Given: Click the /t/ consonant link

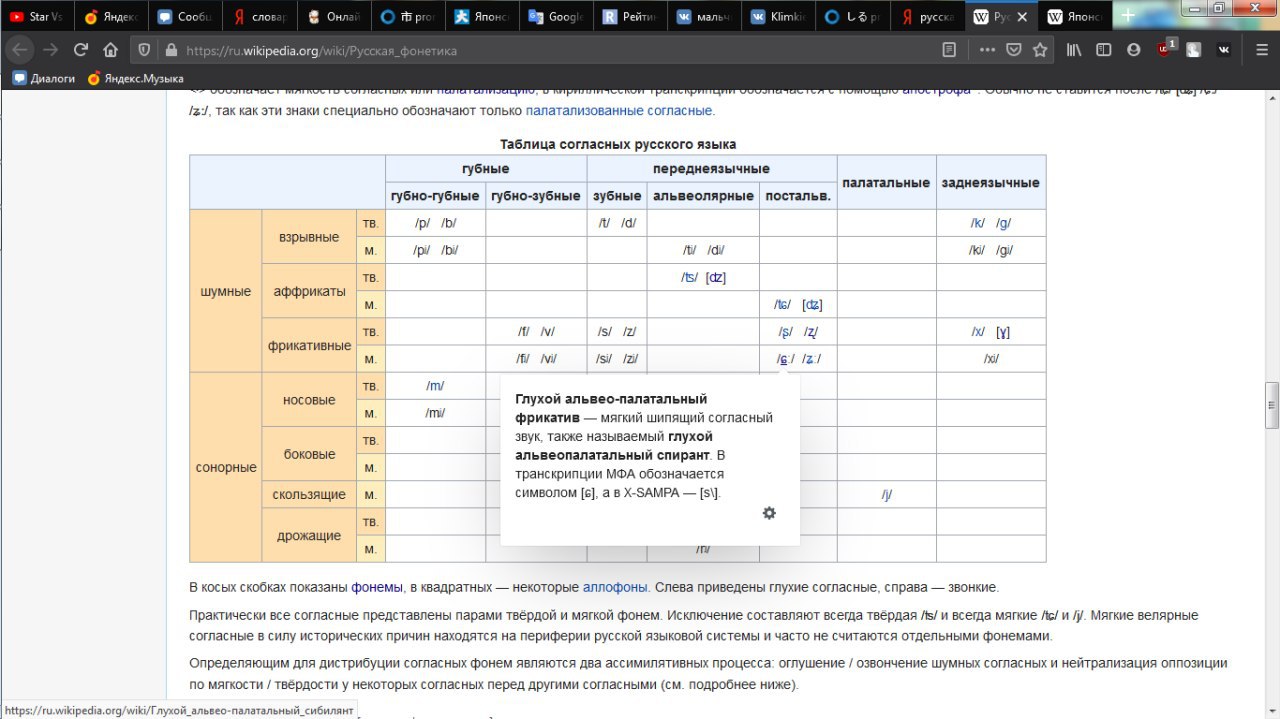Looking at the screenshot, I should coord(604,223).
